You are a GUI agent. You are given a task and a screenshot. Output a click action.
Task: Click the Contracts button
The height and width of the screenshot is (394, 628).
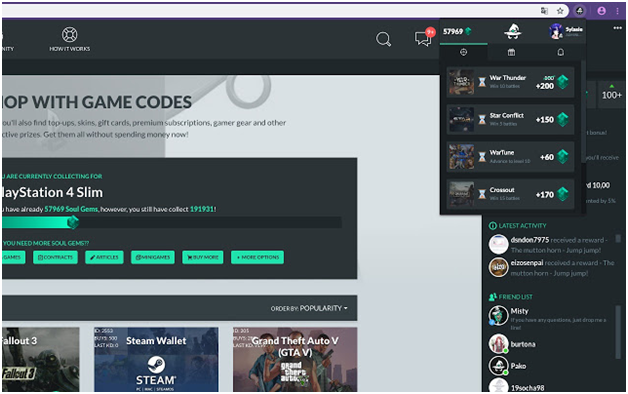point(55,257)
